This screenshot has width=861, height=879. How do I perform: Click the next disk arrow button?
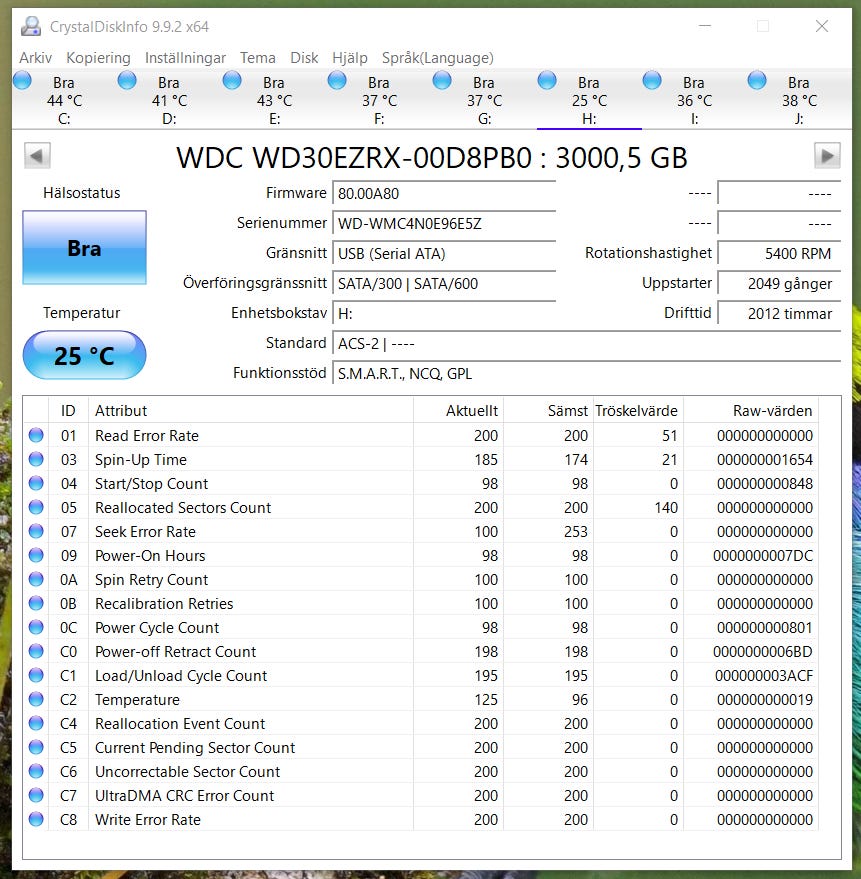click(827, 156)
